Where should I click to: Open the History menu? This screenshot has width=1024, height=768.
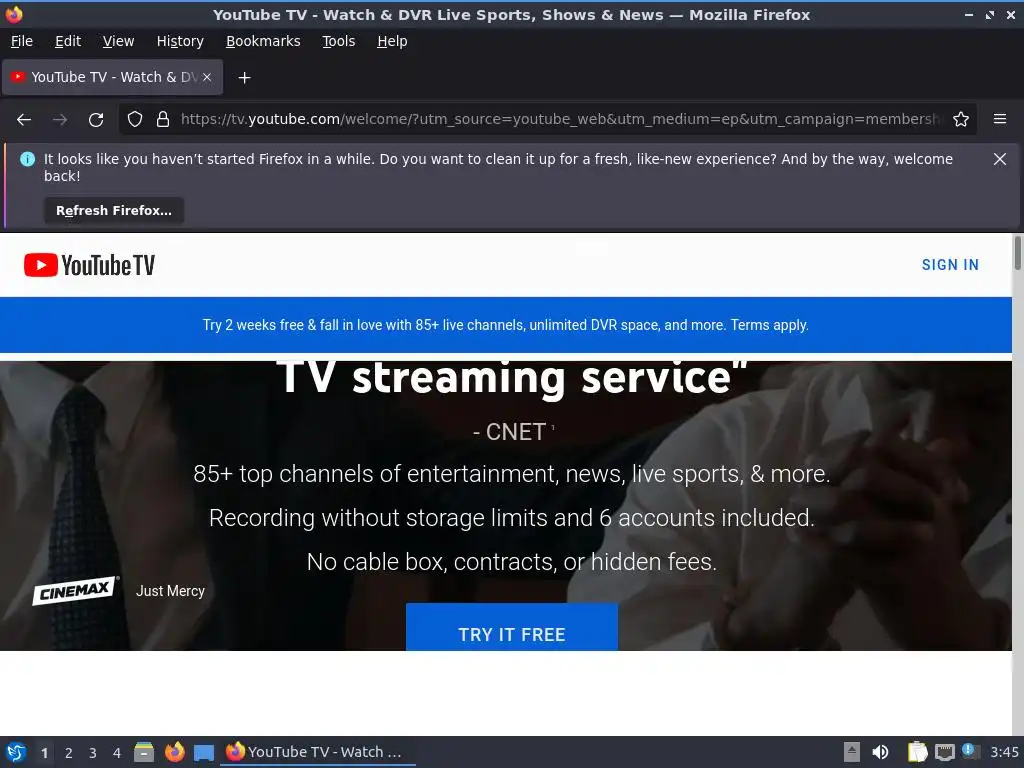tap(180, 41)
